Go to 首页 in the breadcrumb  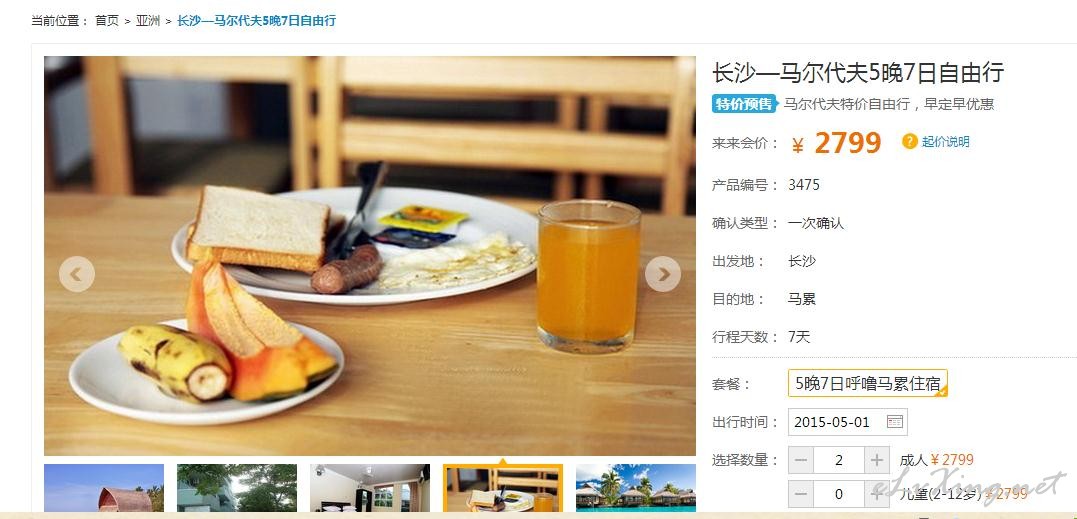(106, 21)
